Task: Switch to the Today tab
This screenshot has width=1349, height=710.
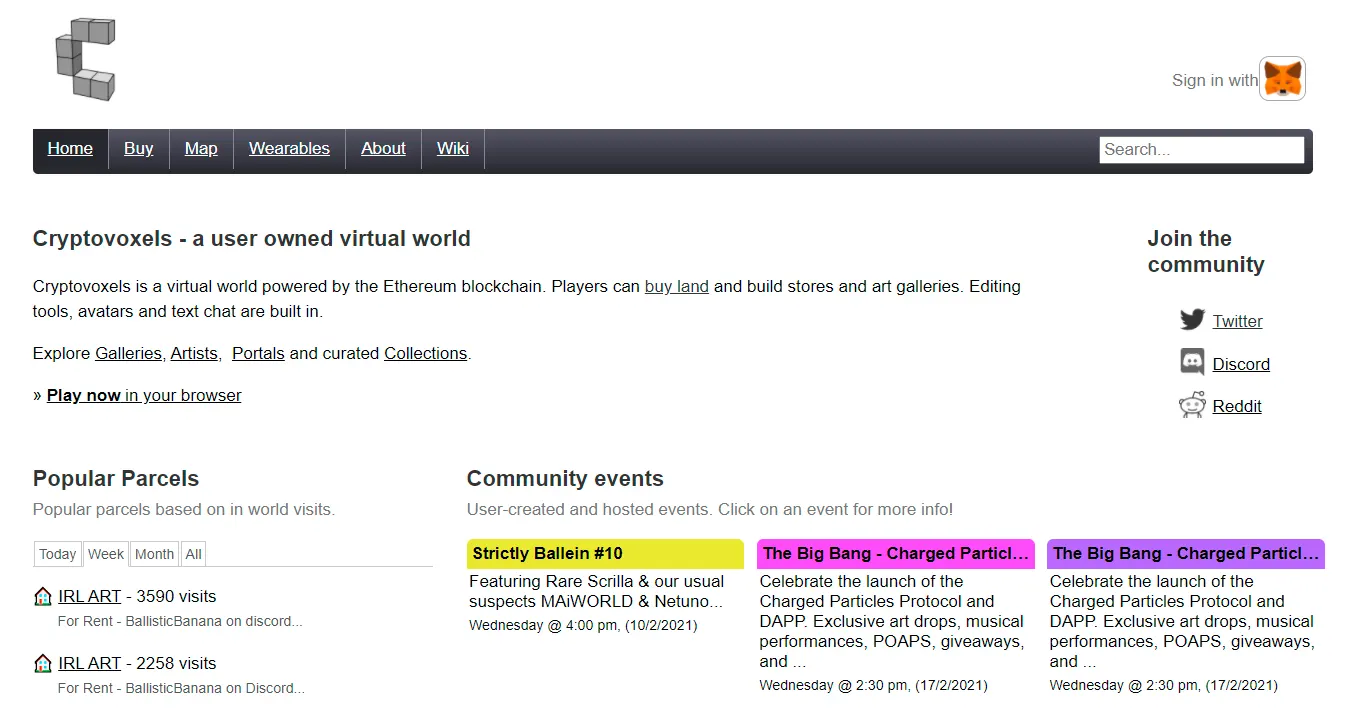Action: 58,554
